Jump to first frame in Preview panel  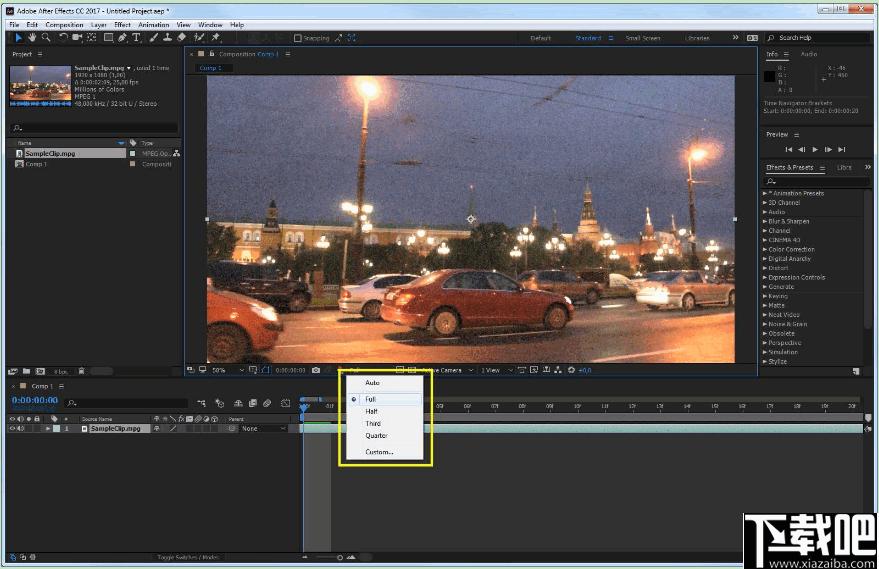[789, 150]
